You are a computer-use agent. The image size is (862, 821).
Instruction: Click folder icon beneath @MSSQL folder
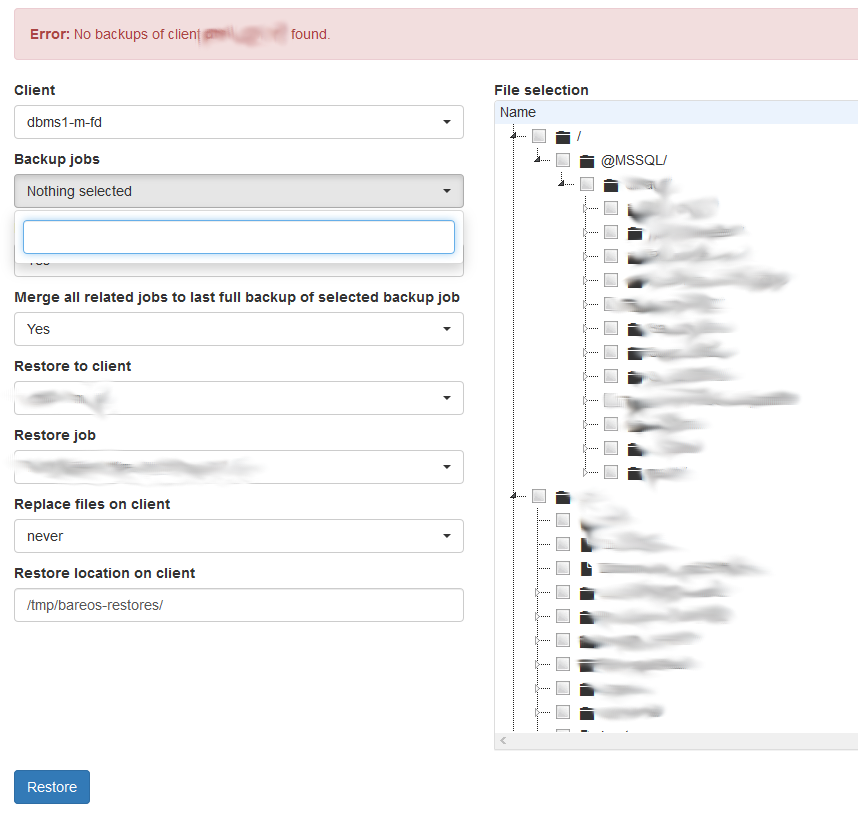point(611,185)
